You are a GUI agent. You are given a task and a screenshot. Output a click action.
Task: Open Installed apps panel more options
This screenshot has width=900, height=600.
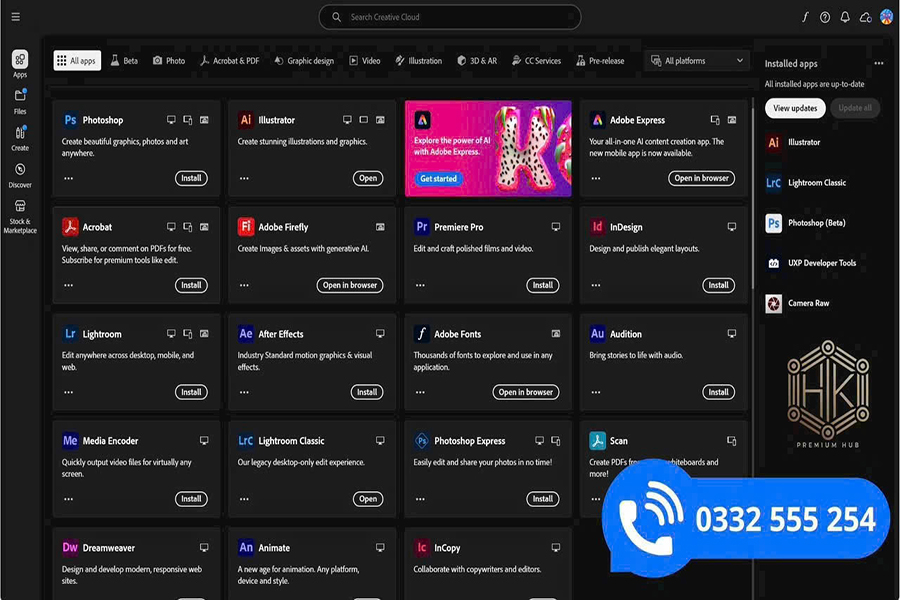click(x=879, y=64)
